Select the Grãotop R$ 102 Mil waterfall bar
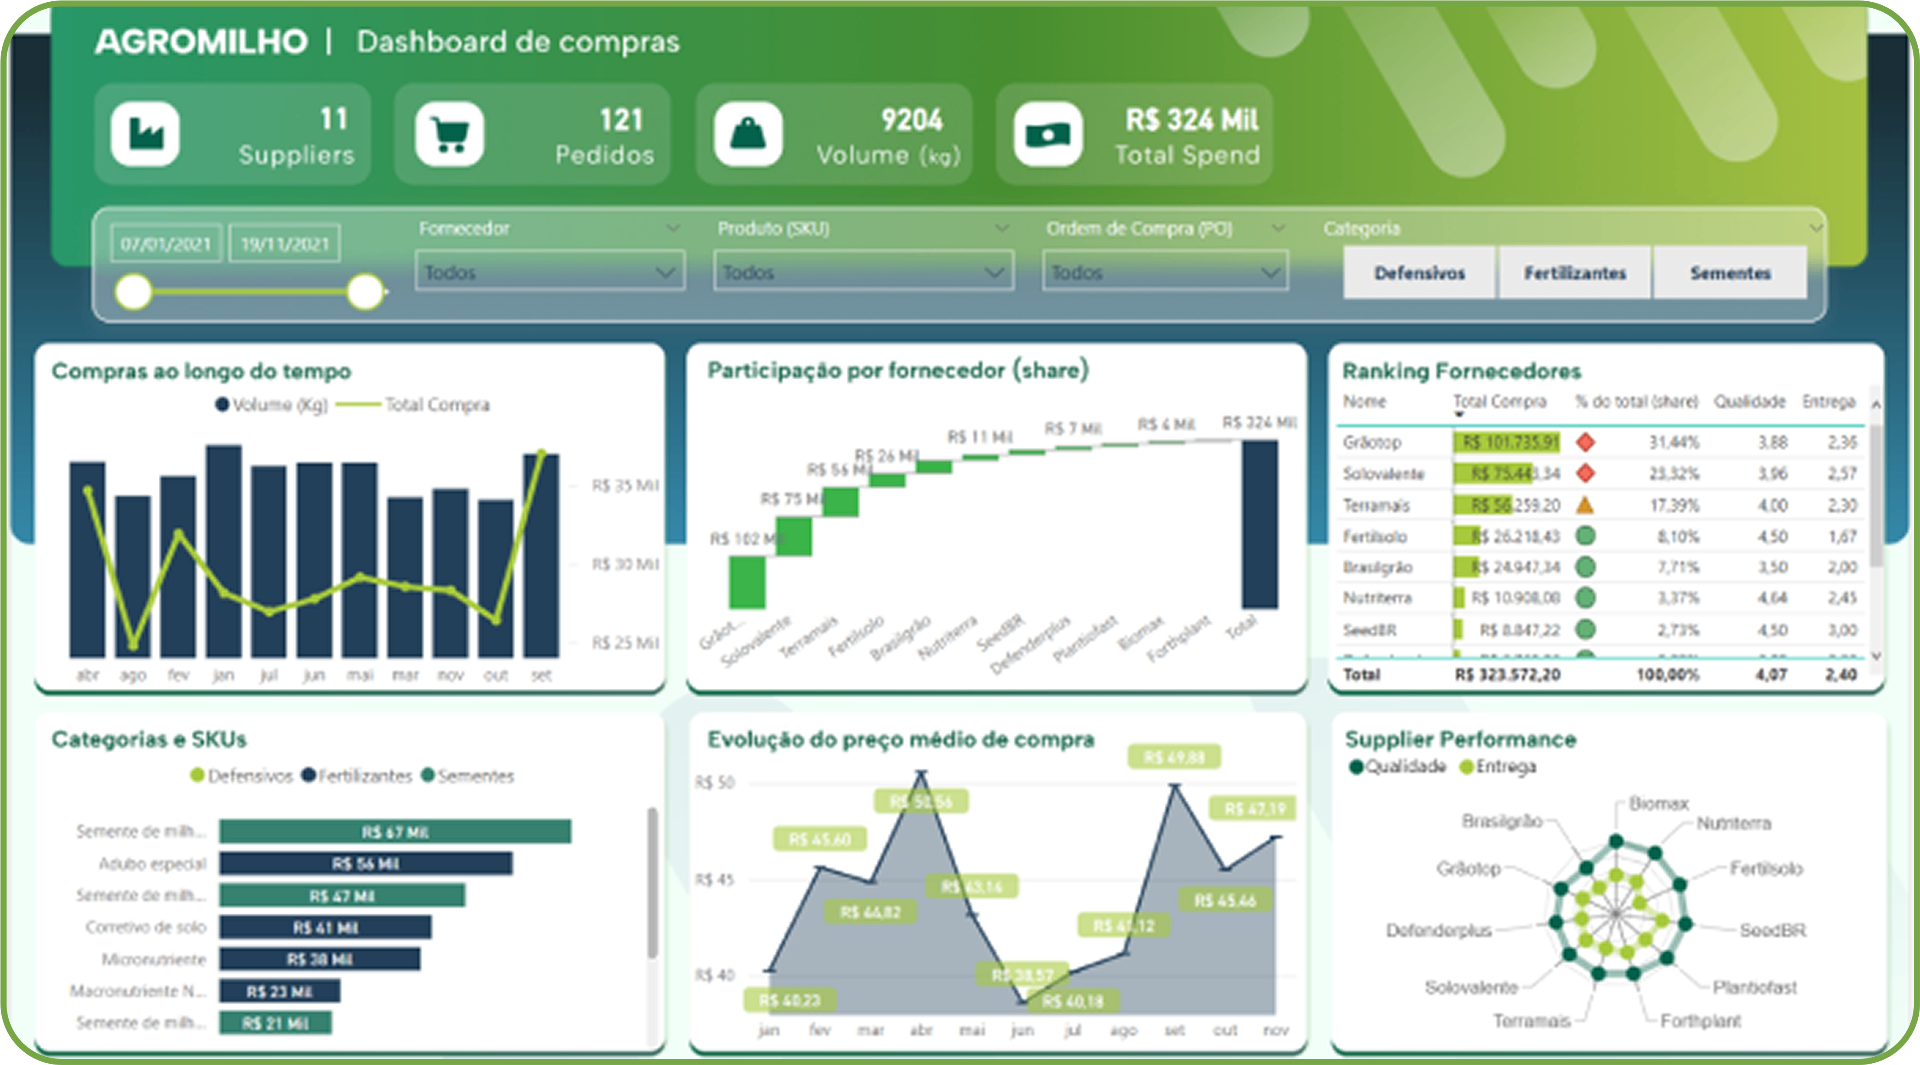Image resolution: width=1920 pixels, height=1065 pixels. point(747,582)
